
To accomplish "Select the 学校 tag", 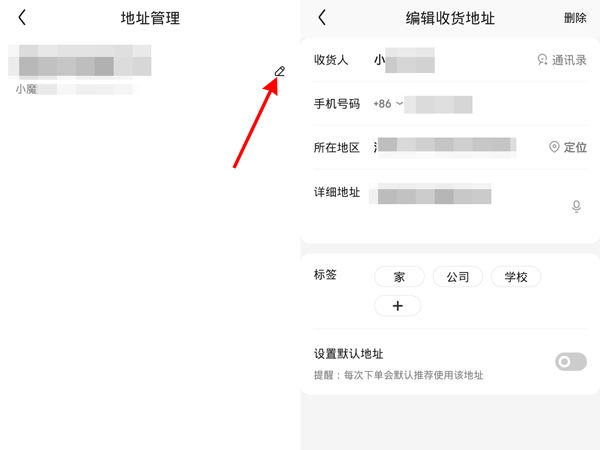I will (516, 277).
